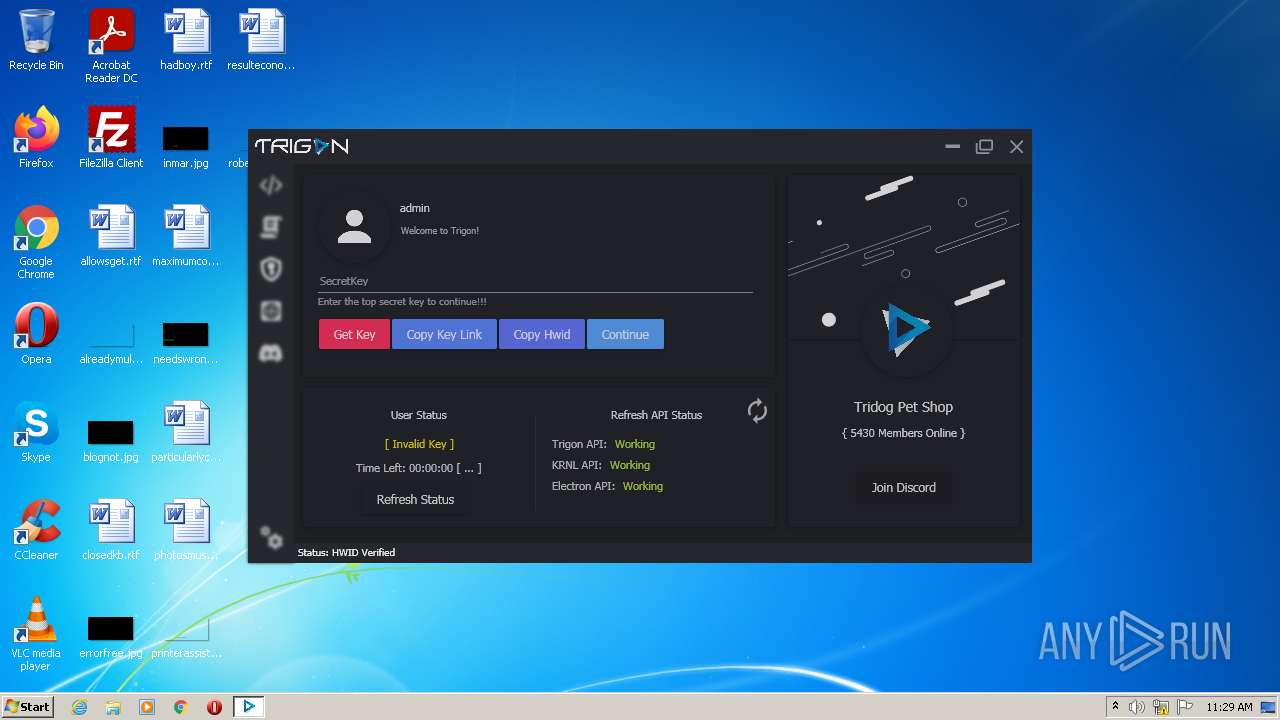
Task: Select the alreadymul desktop file
Action: tap(111, 342)
